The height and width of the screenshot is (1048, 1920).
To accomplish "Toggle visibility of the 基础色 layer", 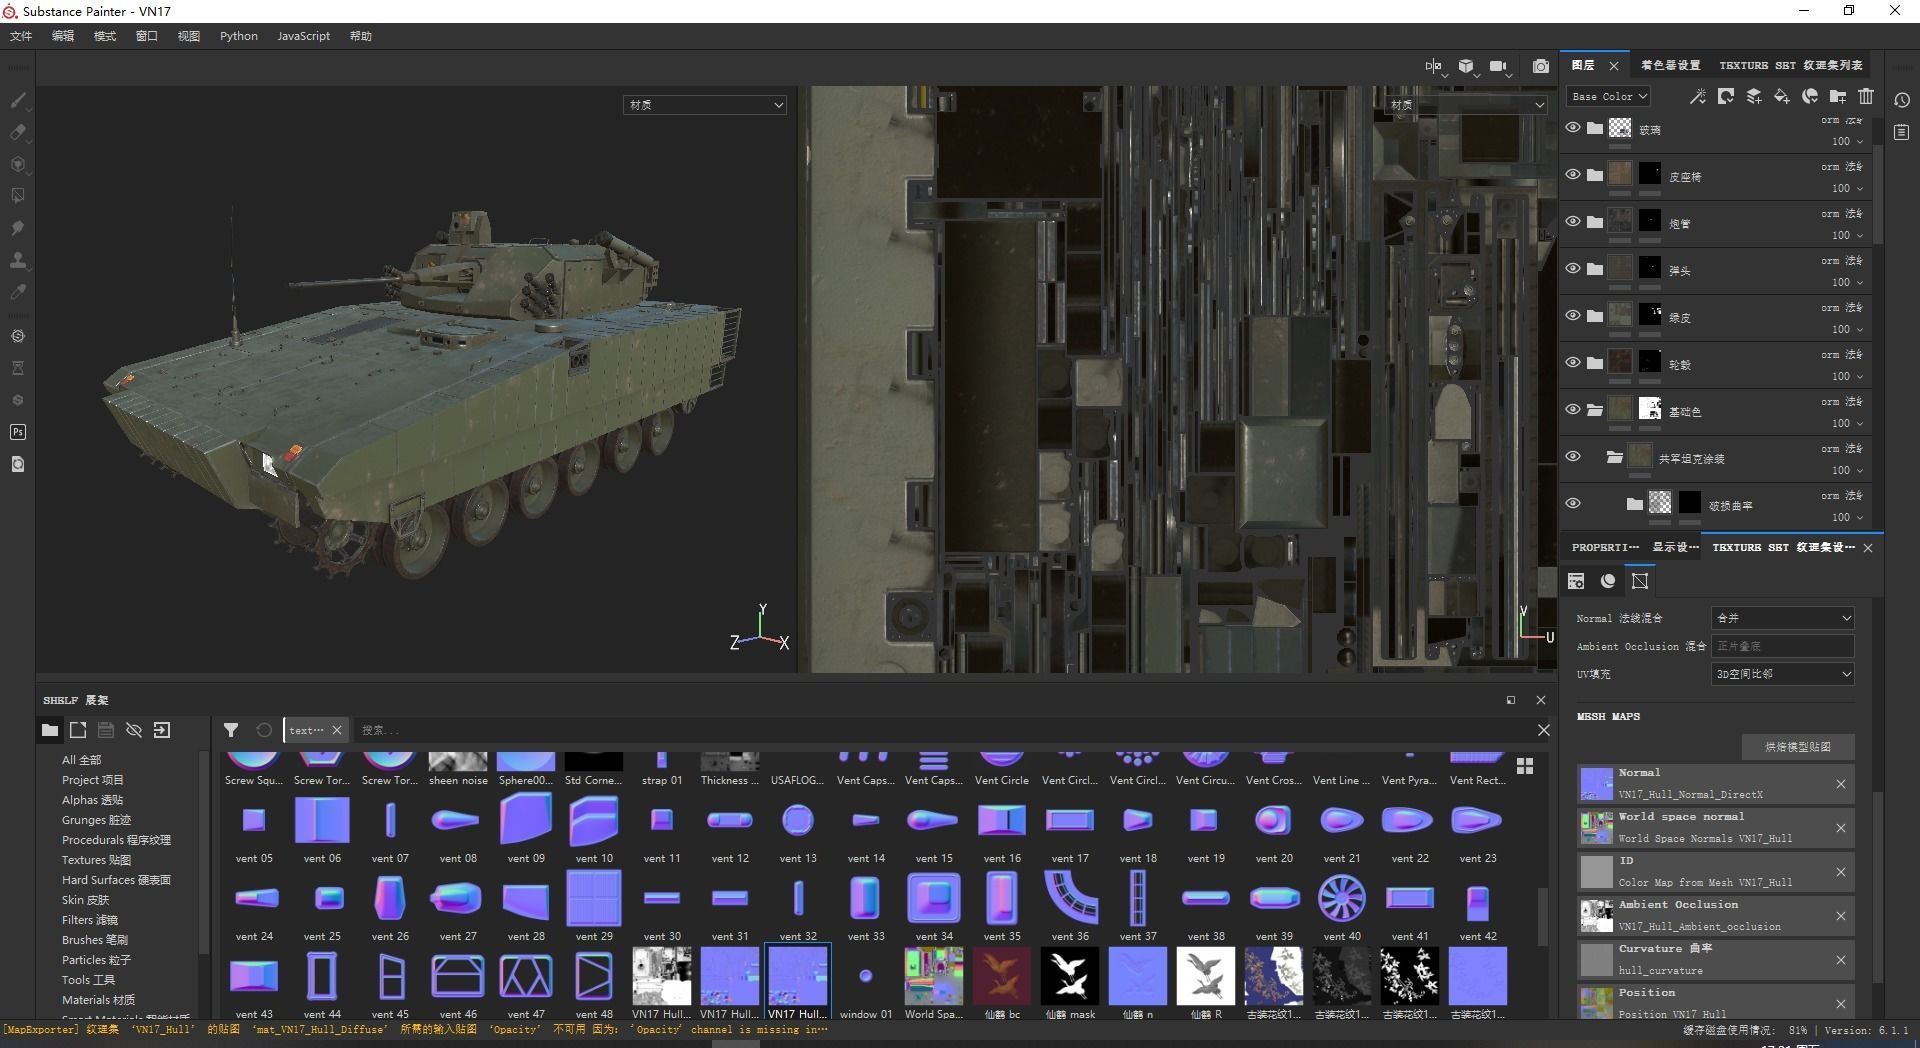I will (1573, 410).
